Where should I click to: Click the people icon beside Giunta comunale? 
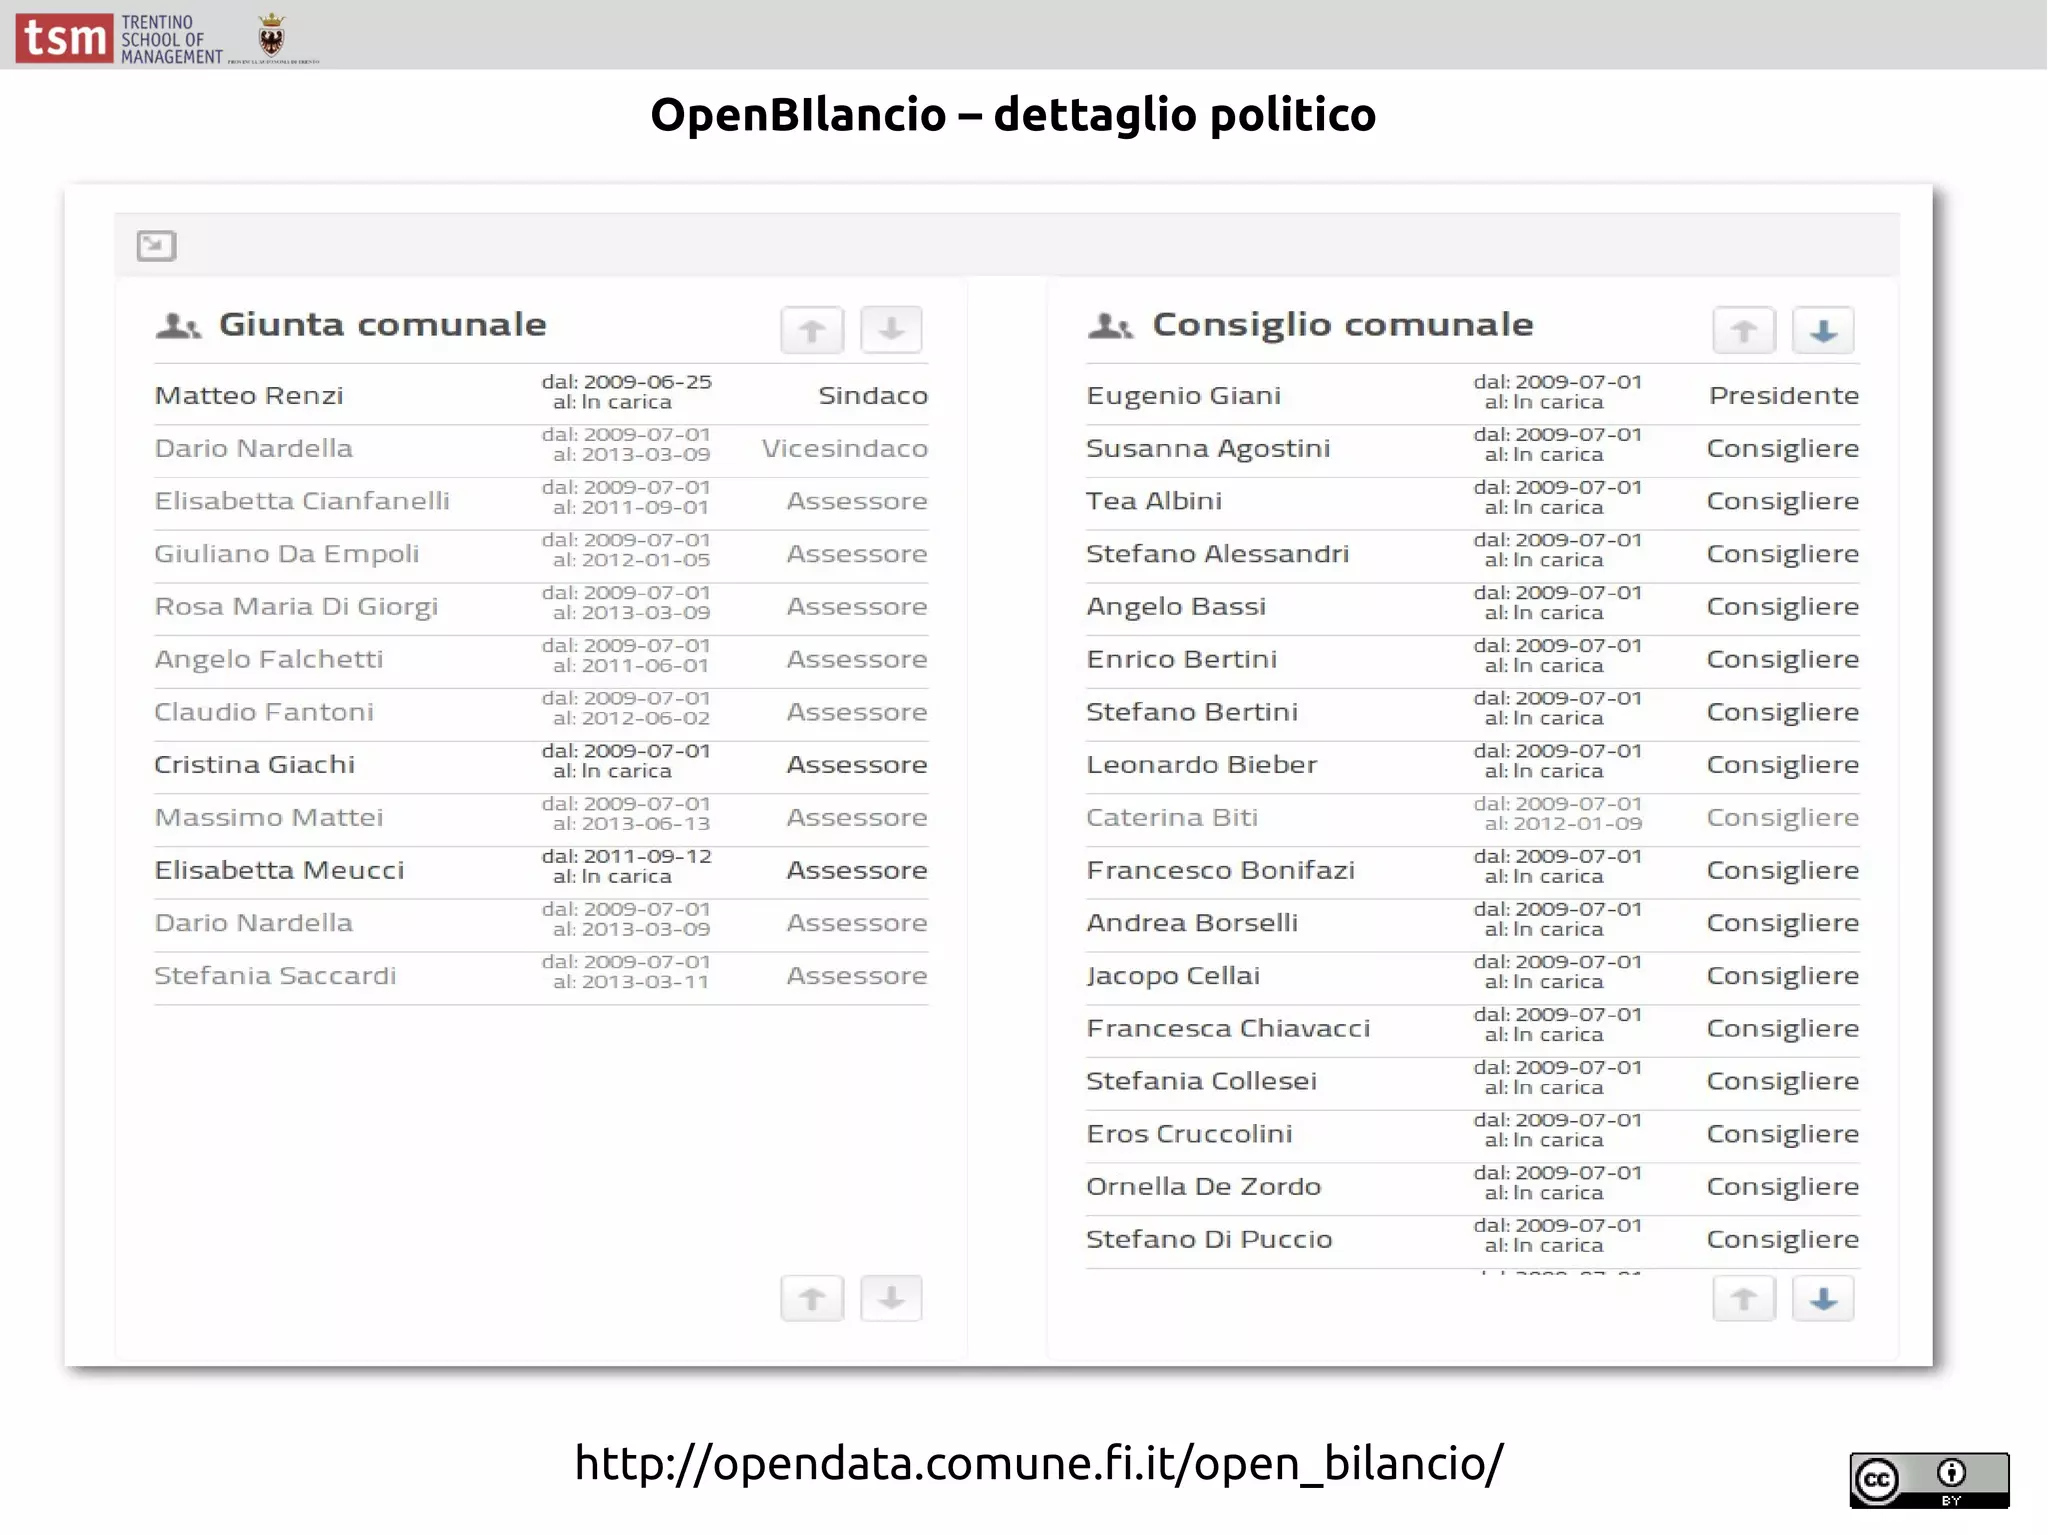(179, 326)
